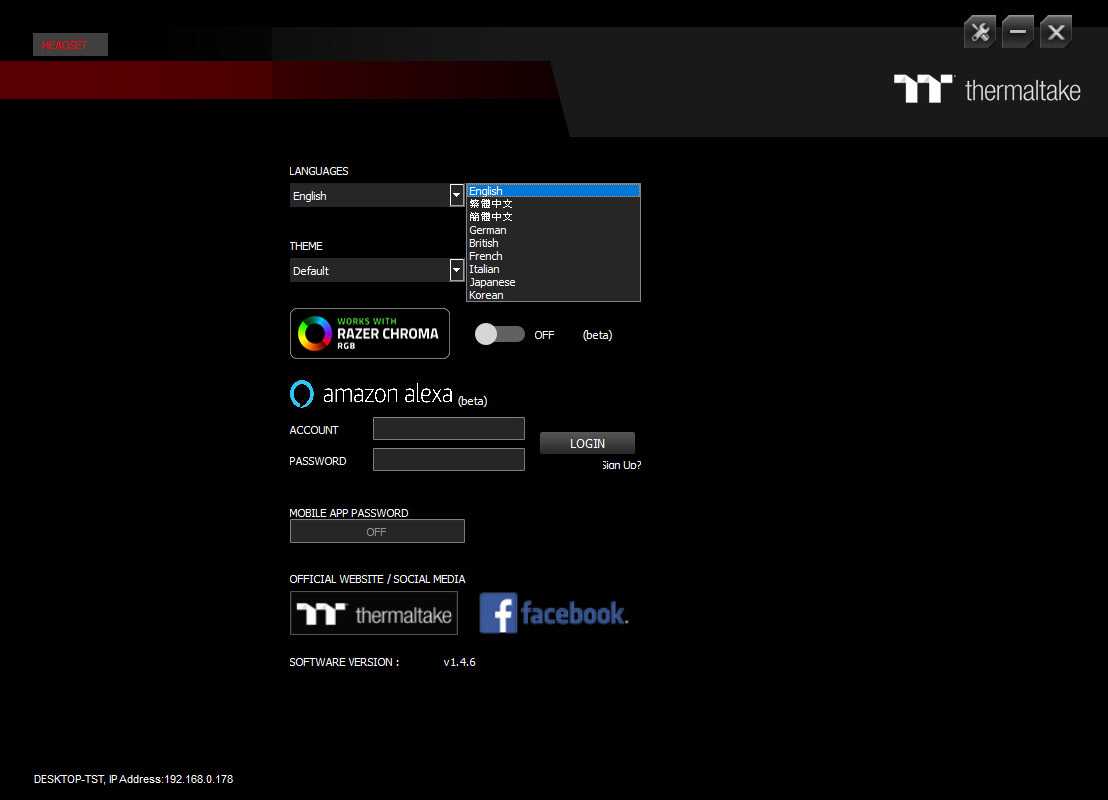Choose Japanese in the language list
Screen dimensions: 1108x800
[492, 282]
